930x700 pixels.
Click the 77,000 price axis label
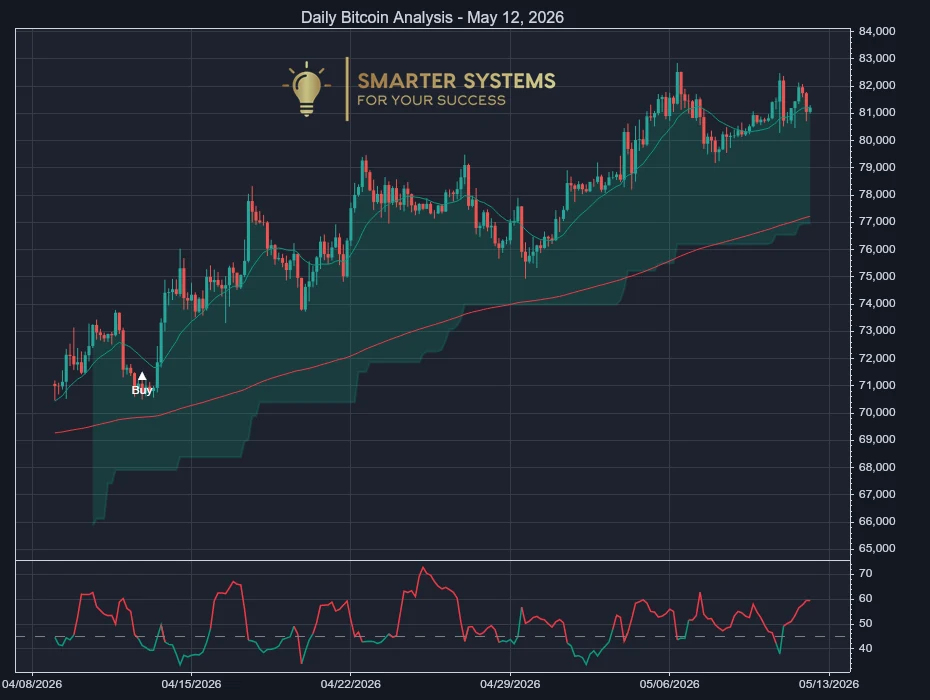coord(877,221)
